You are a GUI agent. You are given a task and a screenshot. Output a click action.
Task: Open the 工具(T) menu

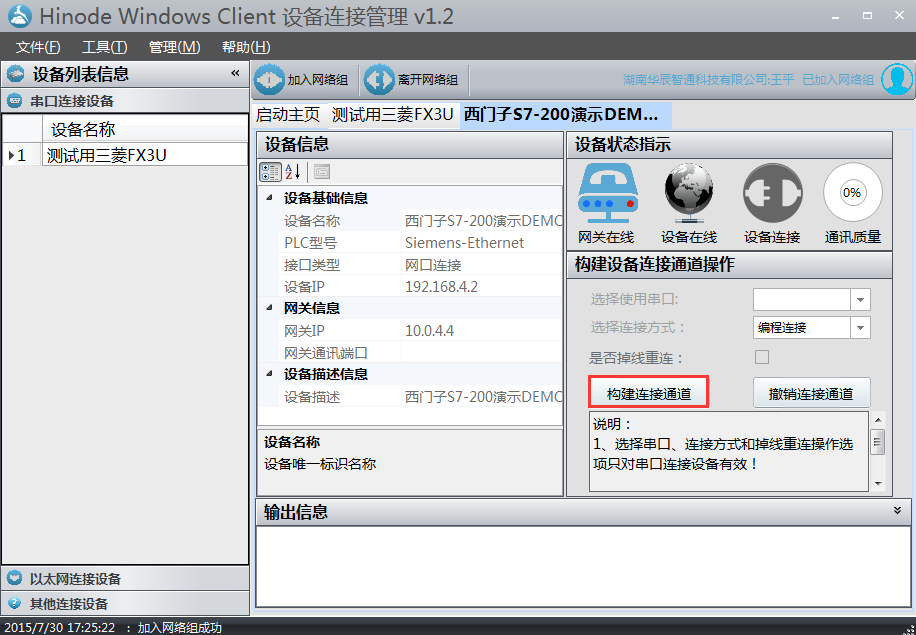coord(105,47)
